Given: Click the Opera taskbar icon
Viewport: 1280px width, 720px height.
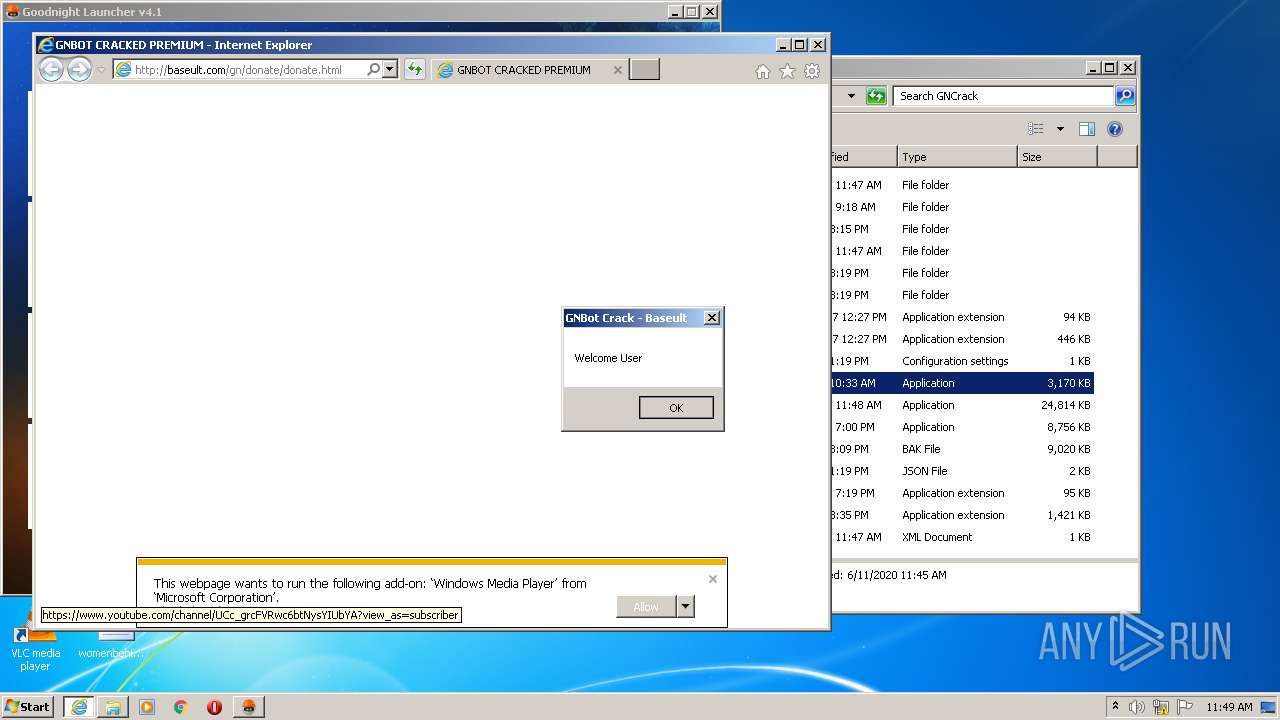Looking at the screenshot, I should pos(214,706).
